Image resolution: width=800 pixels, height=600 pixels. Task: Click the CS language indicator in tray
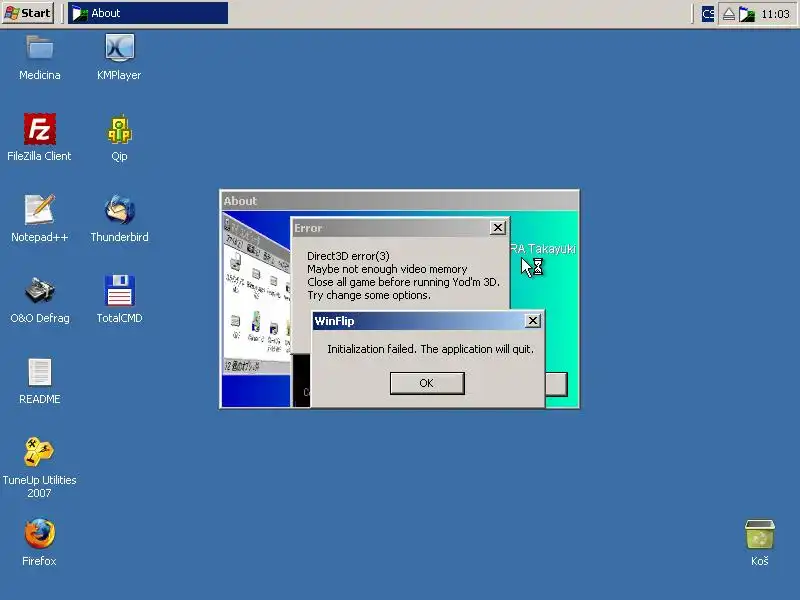[x=708, y=14]
